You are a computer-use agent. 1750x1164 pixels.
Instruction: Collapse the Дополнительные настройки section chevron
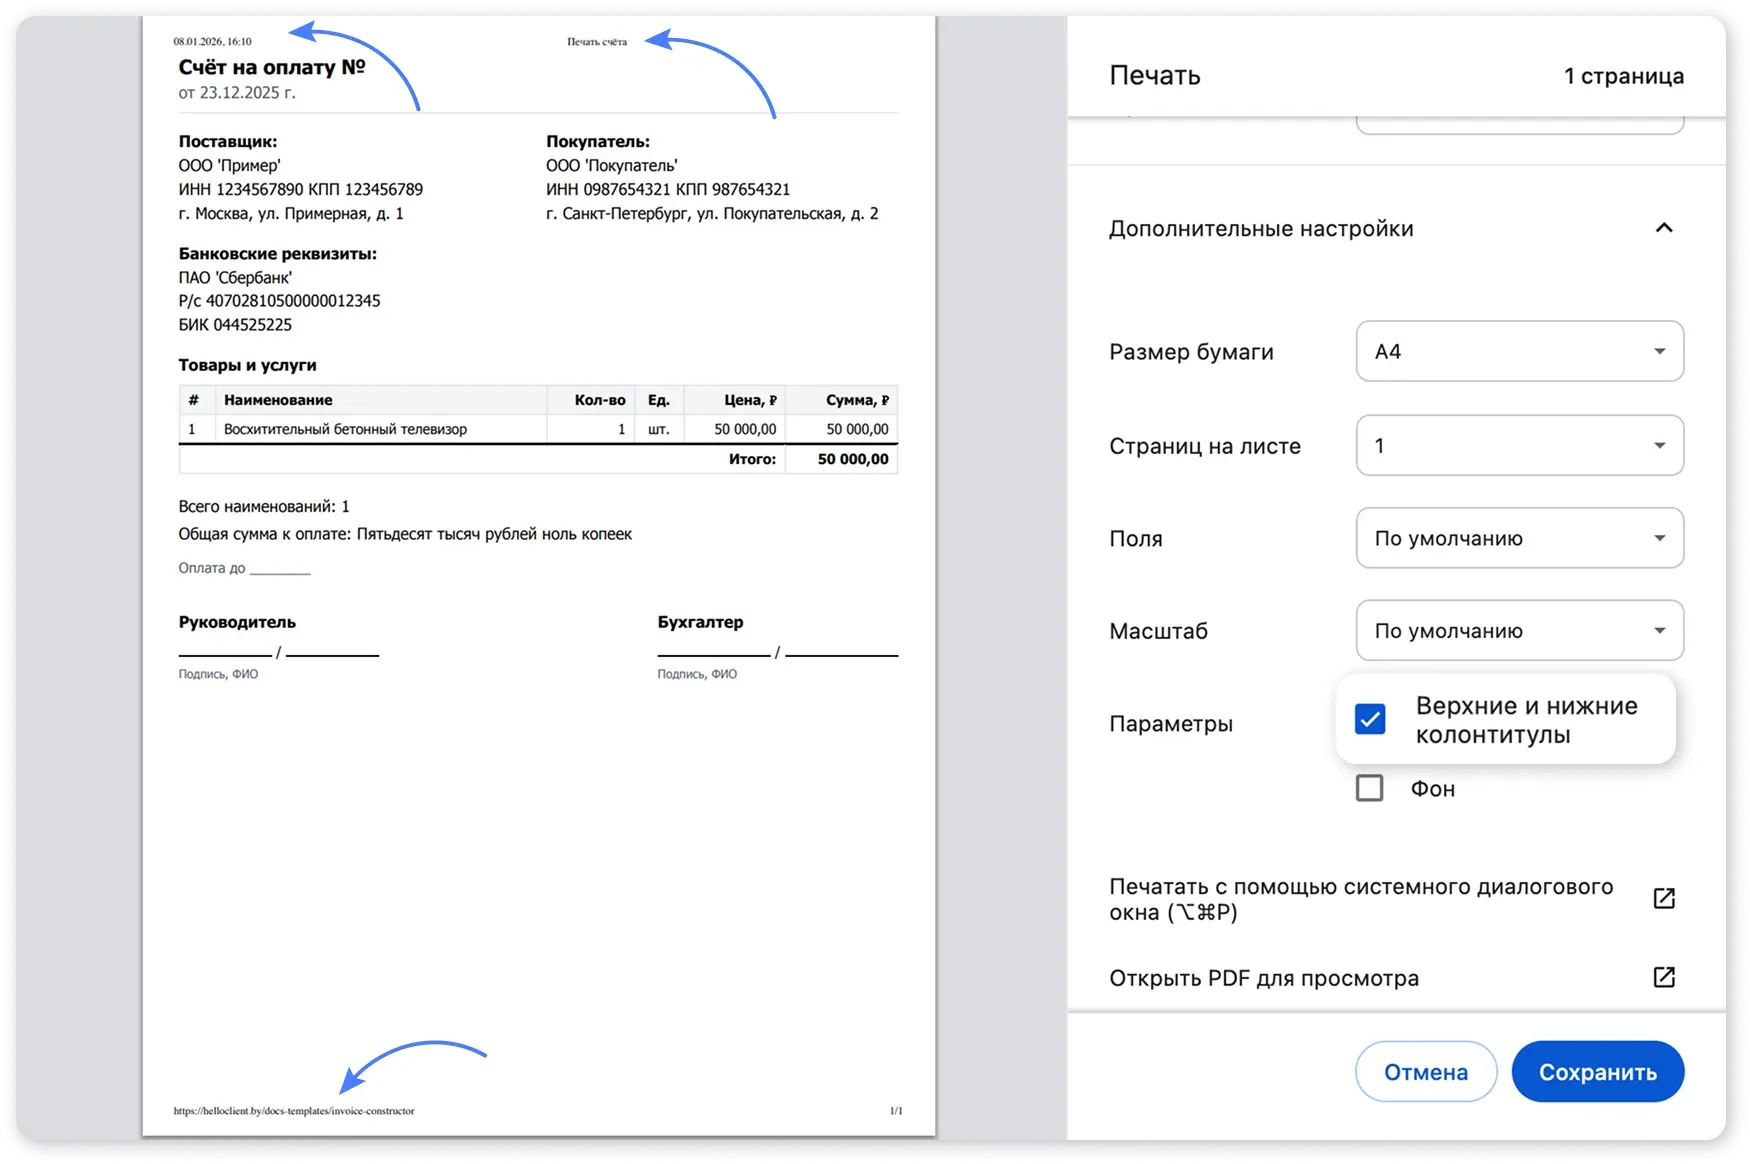tap(1663, 228)
